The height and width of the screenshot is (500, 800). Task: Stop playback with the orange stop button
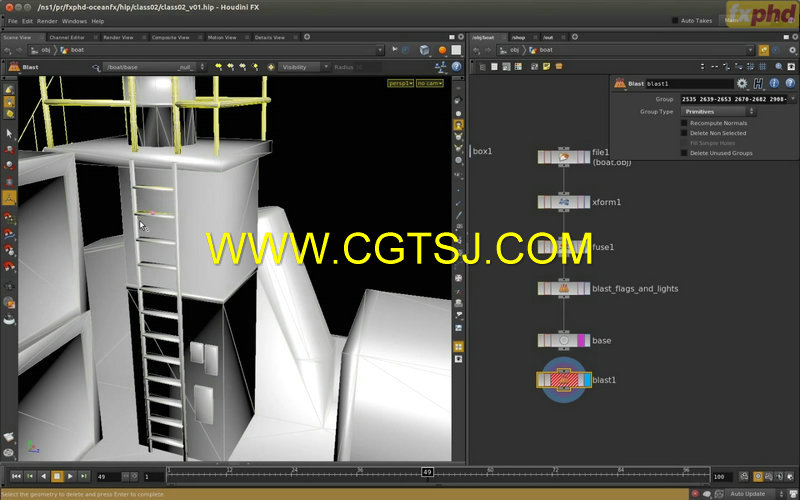pyautogui.click(x=57, y=476)
